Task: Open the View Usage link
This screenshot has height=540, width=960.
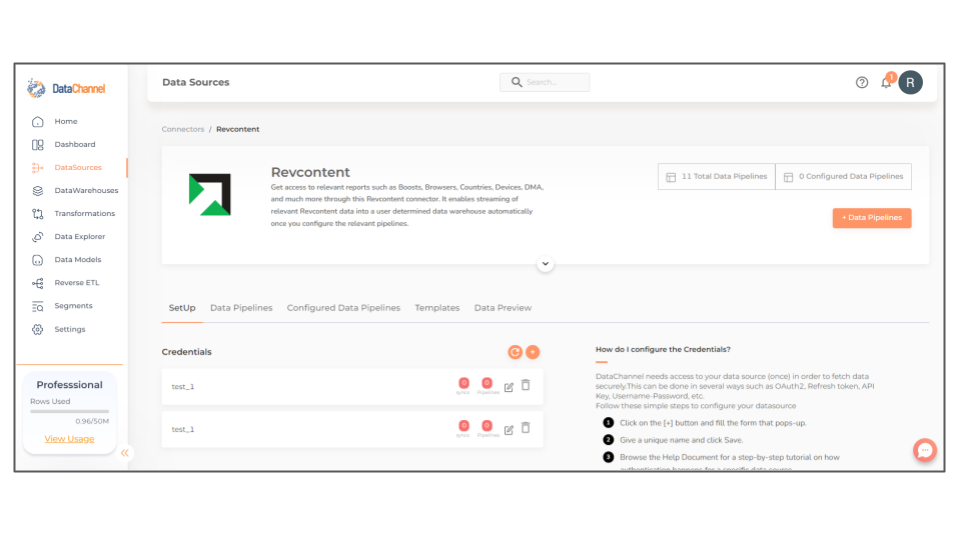Action: [69, 439]
